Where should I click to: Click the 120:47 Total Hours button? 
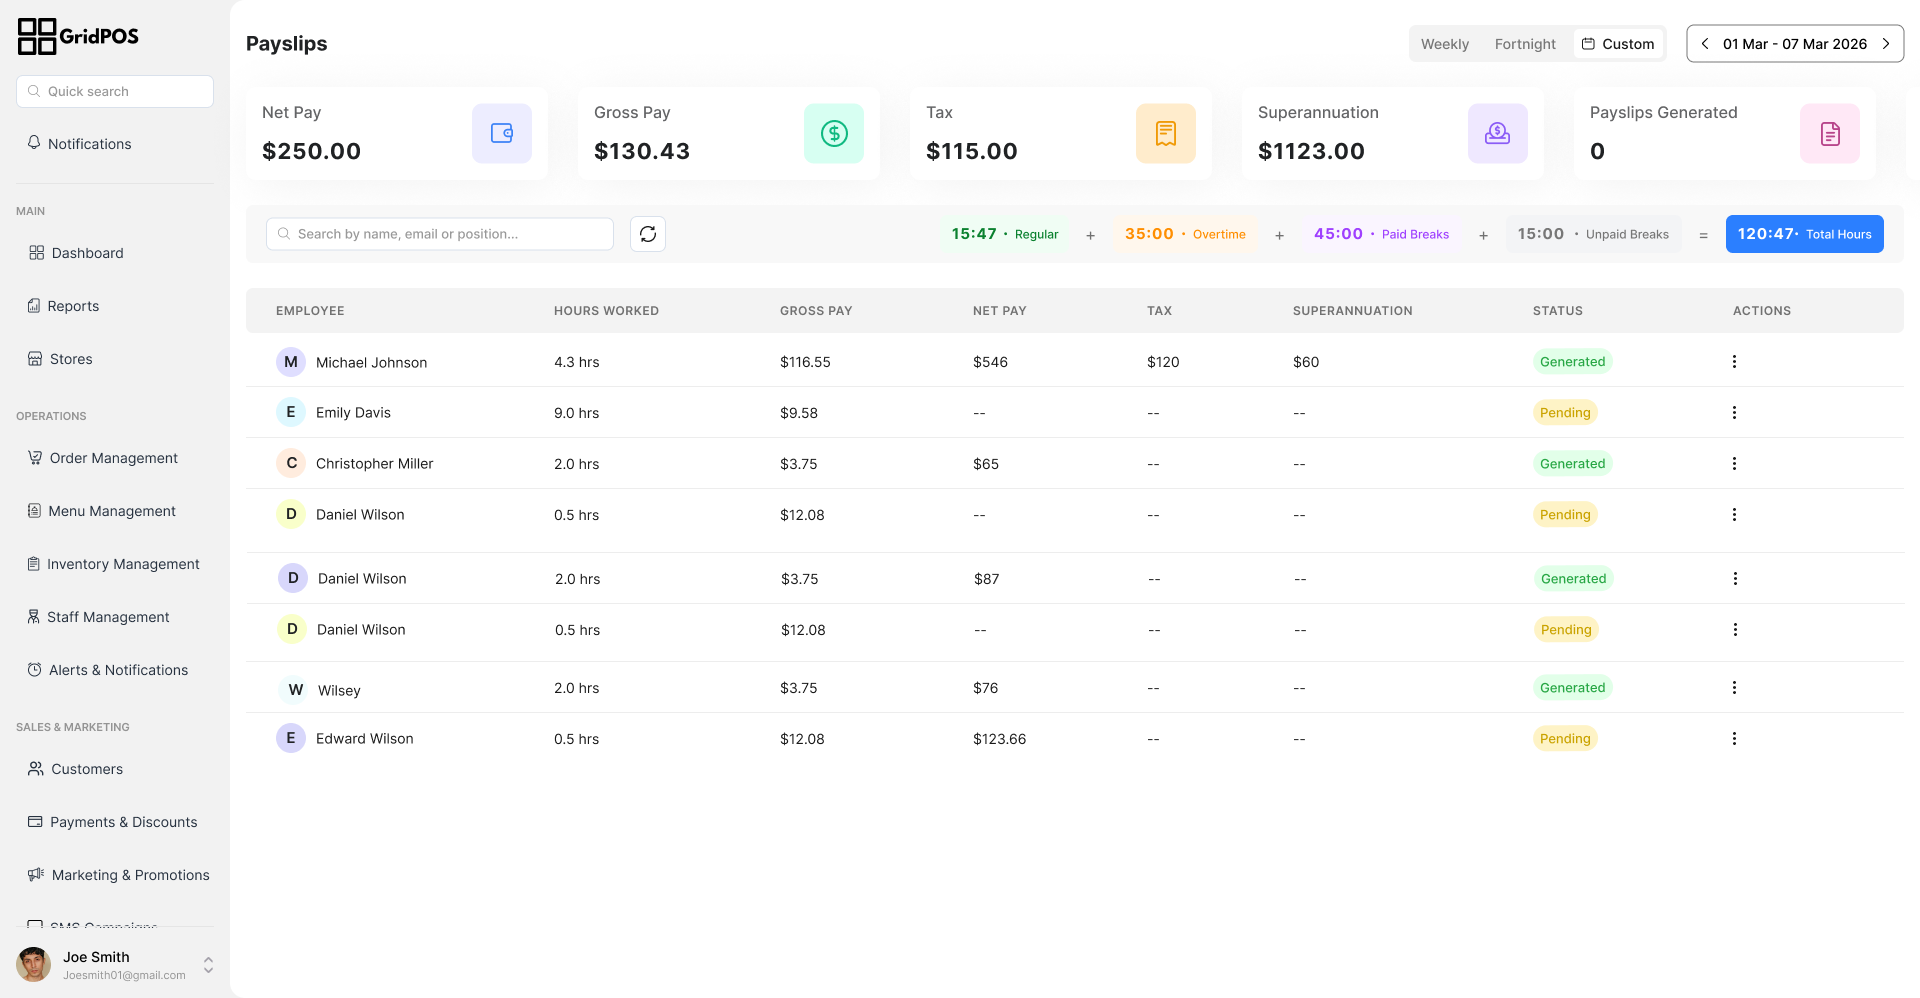pyautogui.click(x=1805, y=234)
